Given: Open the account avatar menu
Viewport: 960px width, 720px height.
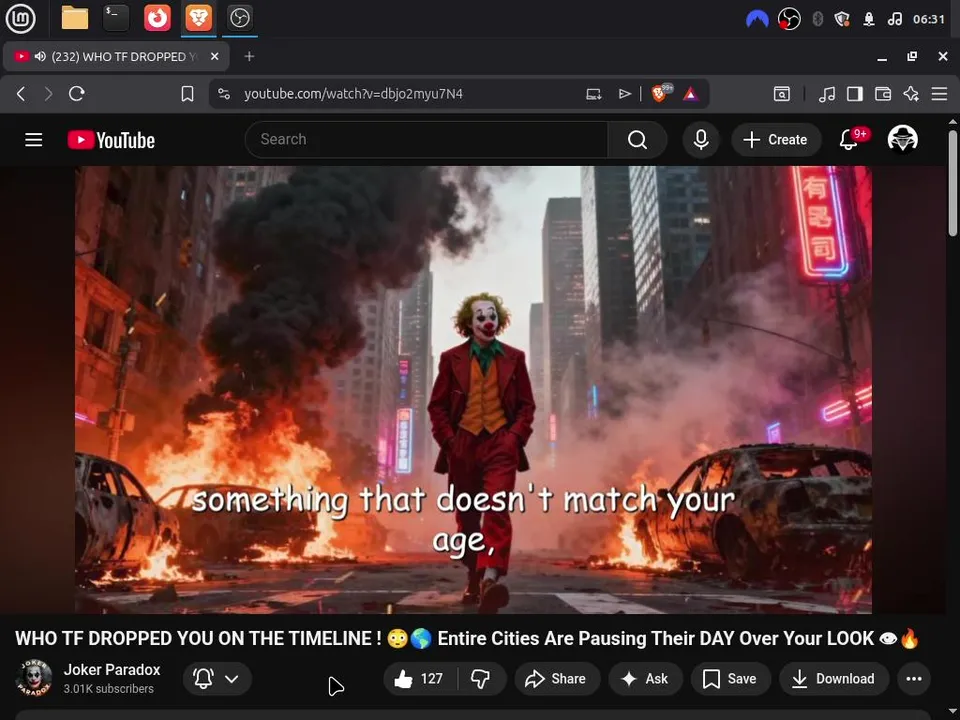Looking at the screenshot, I should pyautogui.click(x=902, y=139).
